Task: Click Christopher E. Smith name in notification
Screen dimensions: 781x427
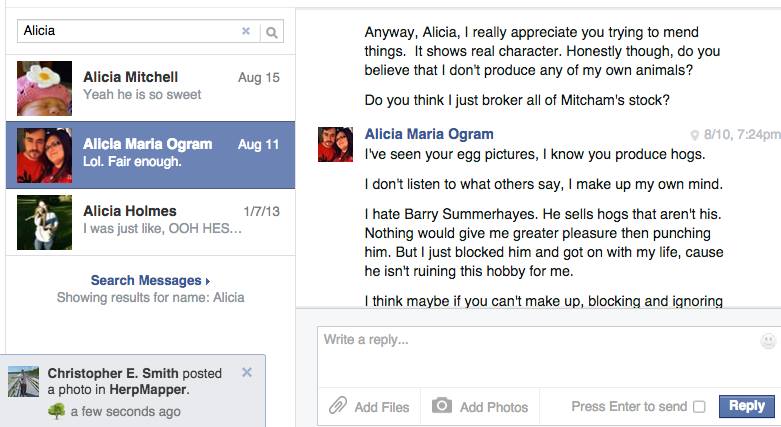Action: 113,373
